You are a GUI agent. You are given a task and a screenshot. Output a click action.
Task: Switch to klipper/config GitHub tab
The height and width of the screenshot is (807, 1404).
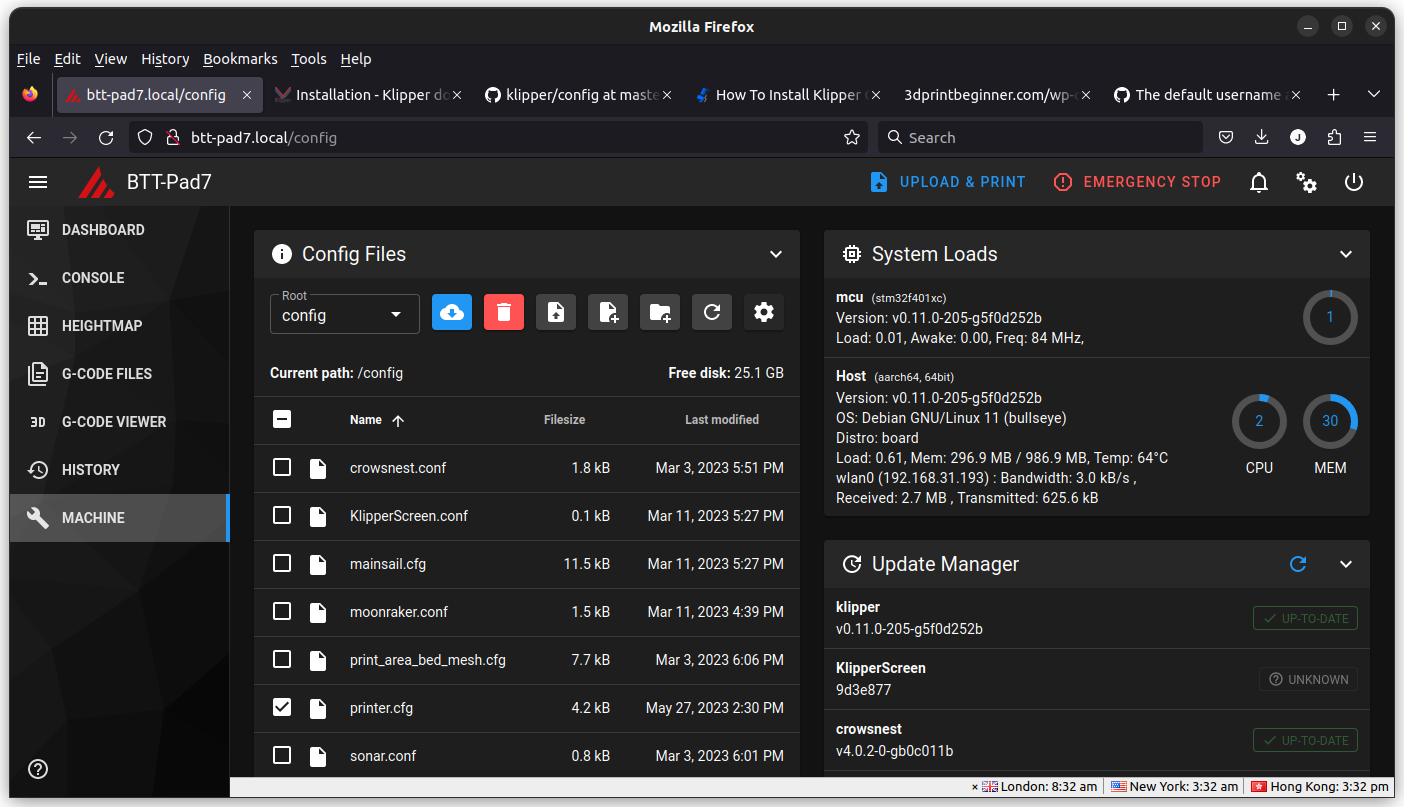578,95
